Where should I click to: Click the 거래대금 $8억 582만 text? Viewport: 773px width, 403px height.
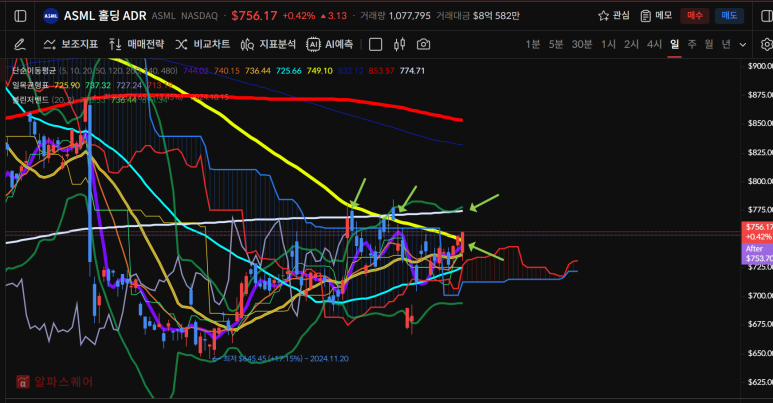point(478,16)
